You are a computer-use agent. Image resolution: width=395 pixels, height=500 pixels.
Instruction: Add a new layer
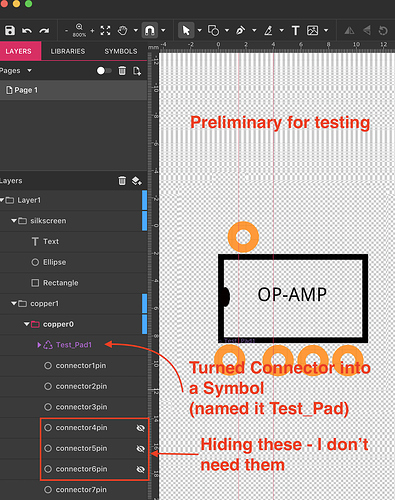(136, 181)
